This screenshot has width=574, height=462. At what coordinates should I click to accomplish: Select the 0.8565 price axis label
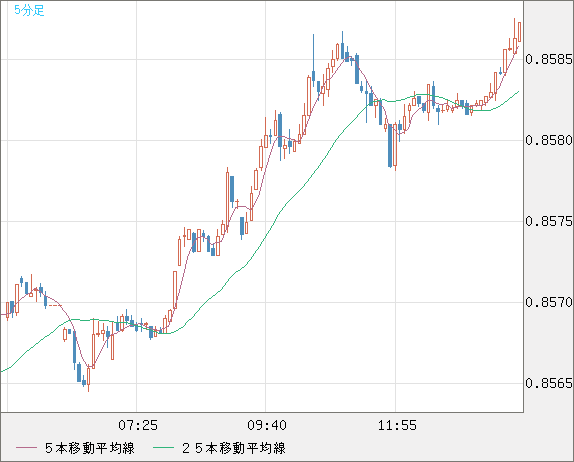[x=549, y=383]
